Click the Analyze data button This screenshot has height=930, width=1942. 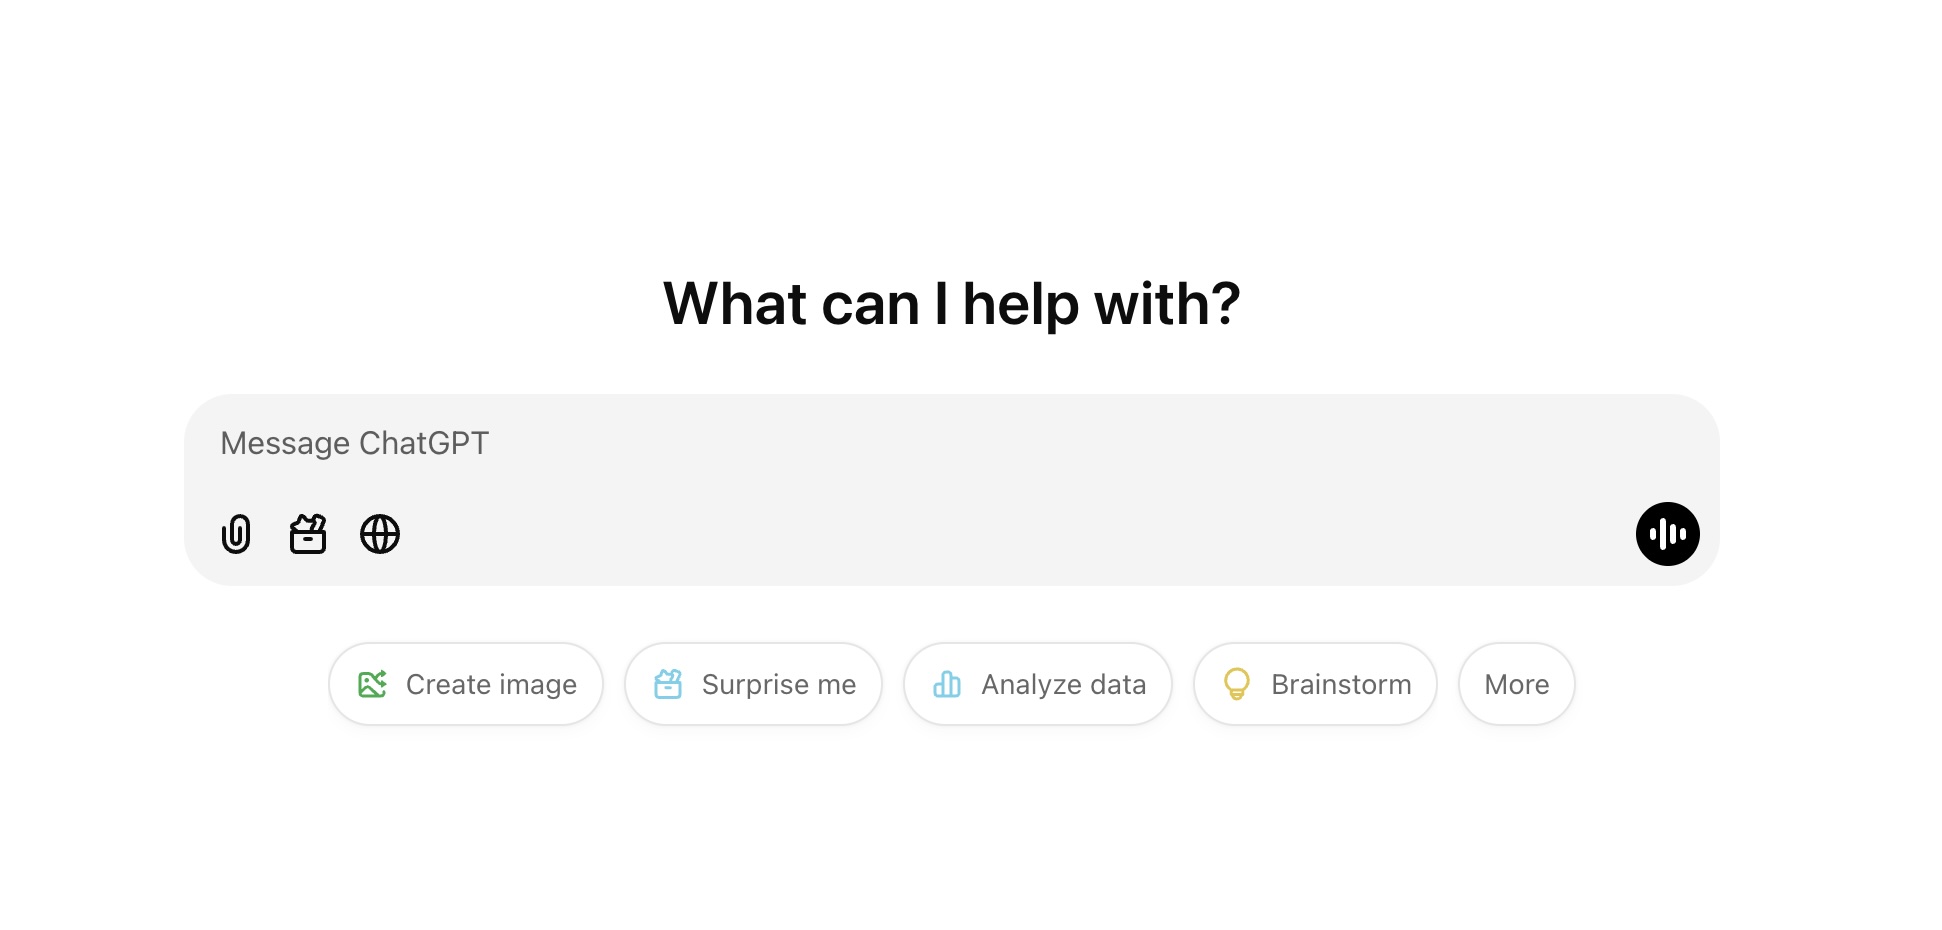click(x=1037, y=684)
